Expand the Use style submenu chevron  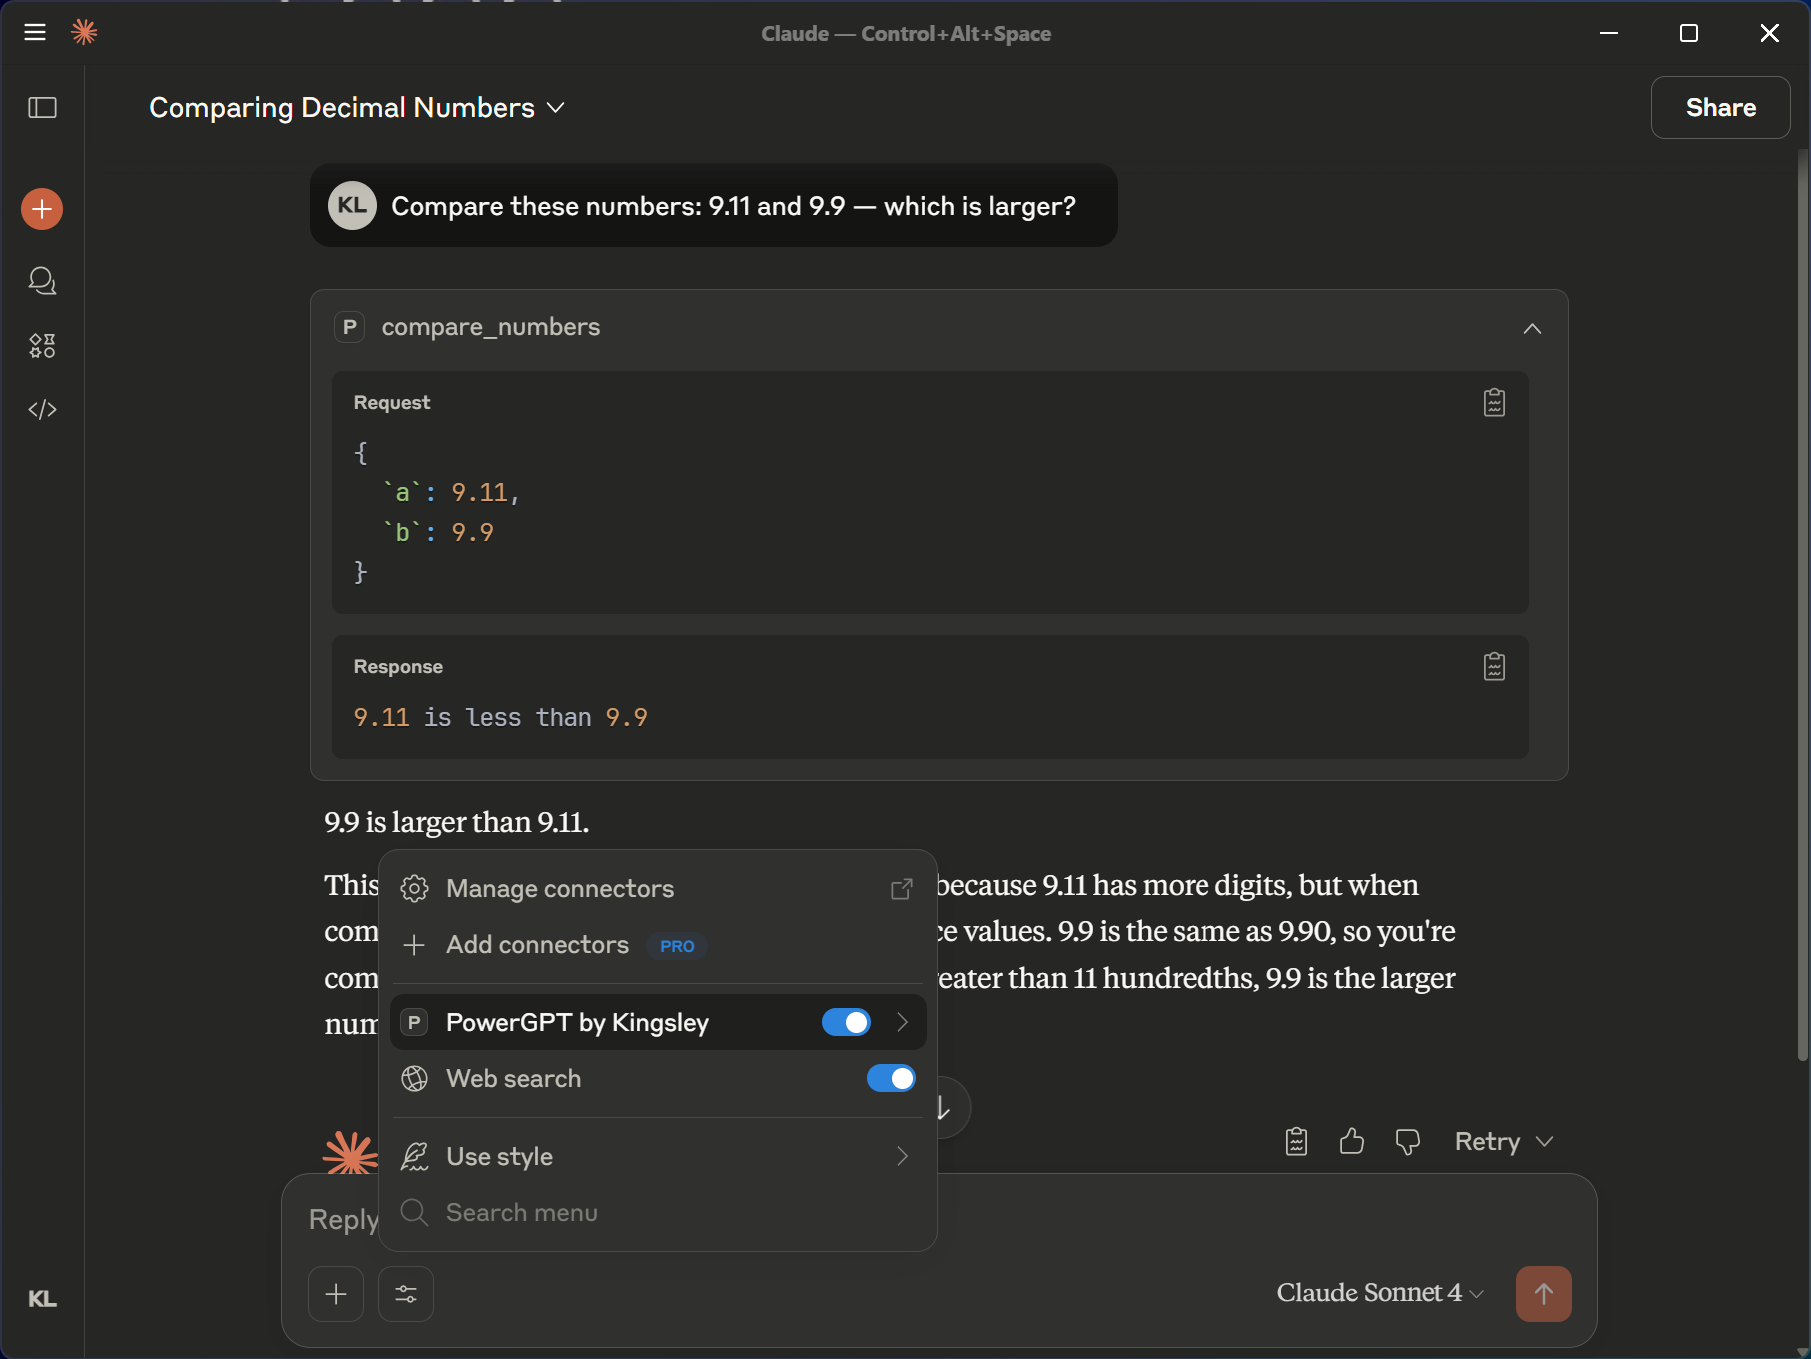pos(902,1157)
